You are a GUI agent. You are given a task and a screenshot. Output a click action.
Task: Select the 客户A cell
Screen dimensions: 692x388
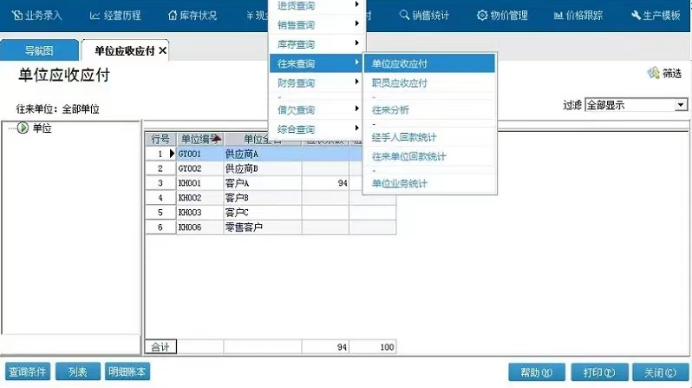(x=263, y=183)
